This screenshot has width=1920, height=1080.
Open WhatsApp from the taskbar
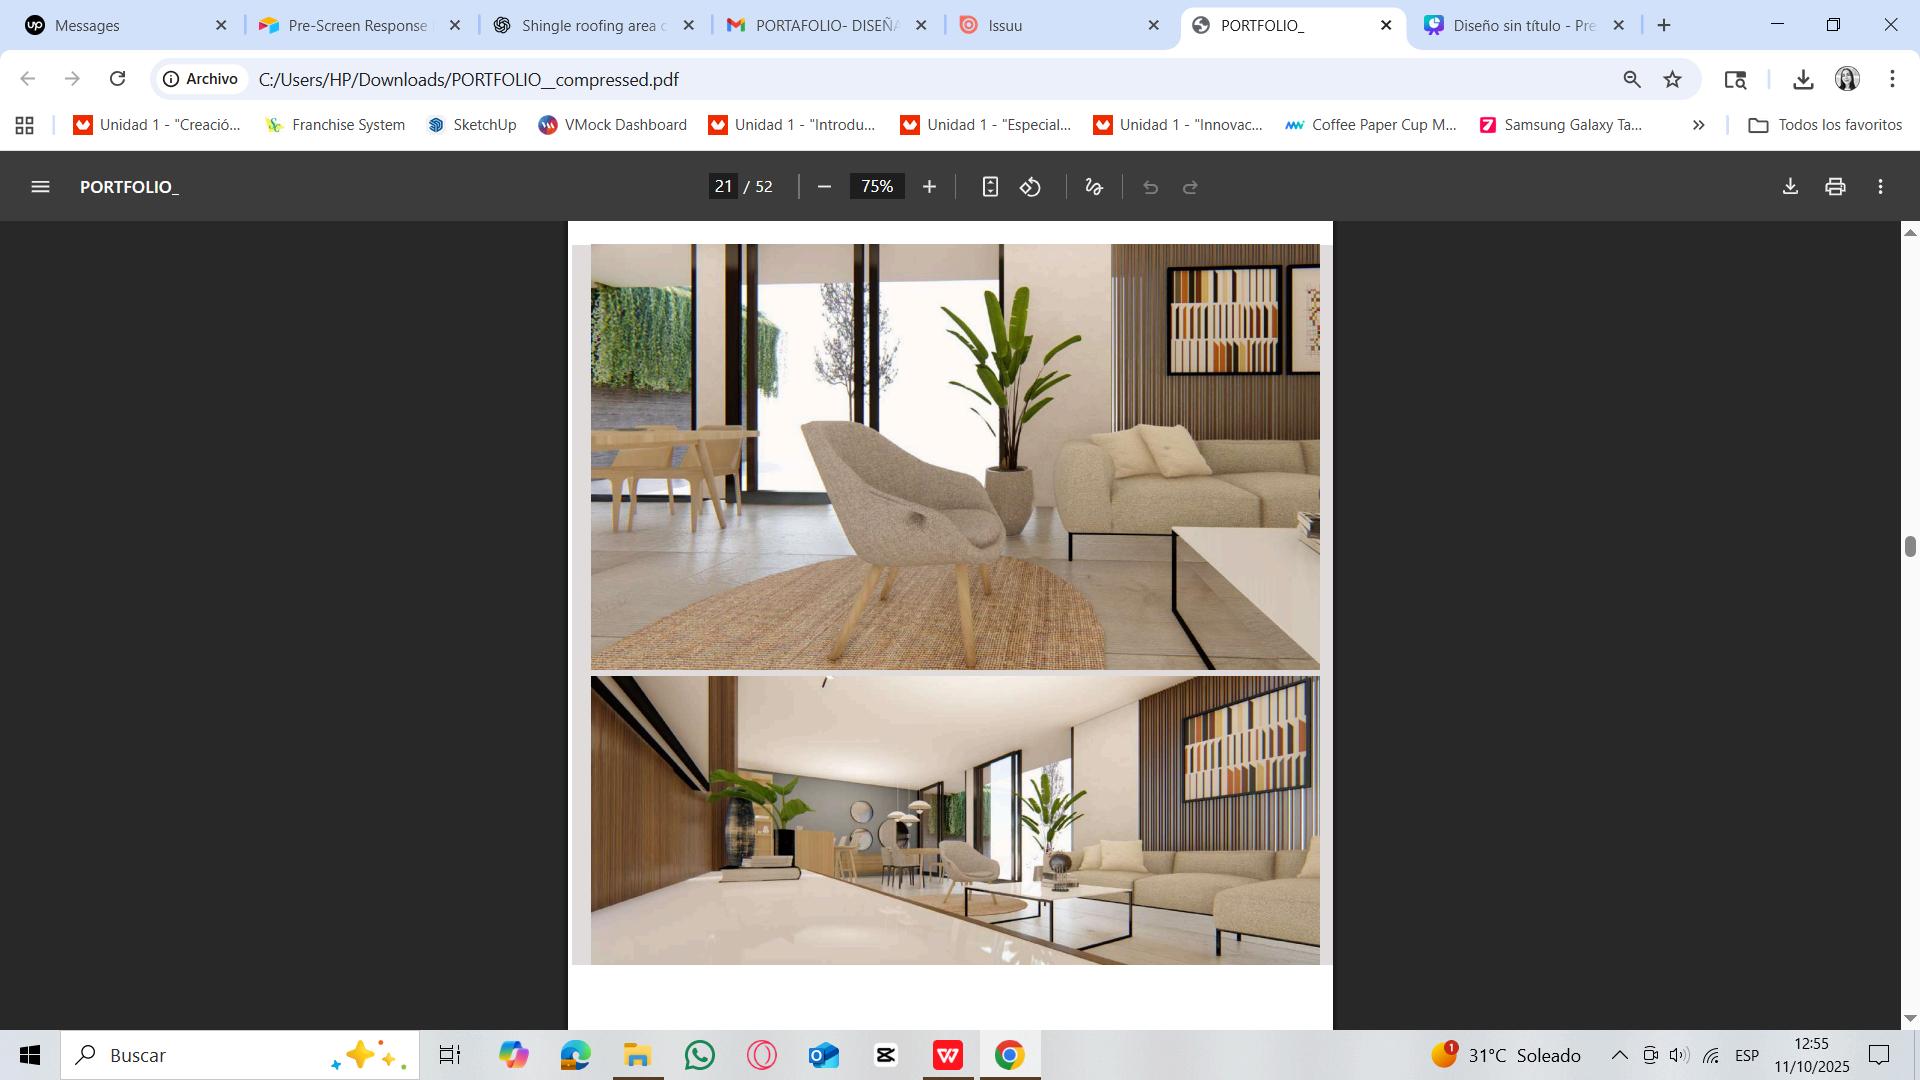pyautogui.click(x=700, y=1056)
